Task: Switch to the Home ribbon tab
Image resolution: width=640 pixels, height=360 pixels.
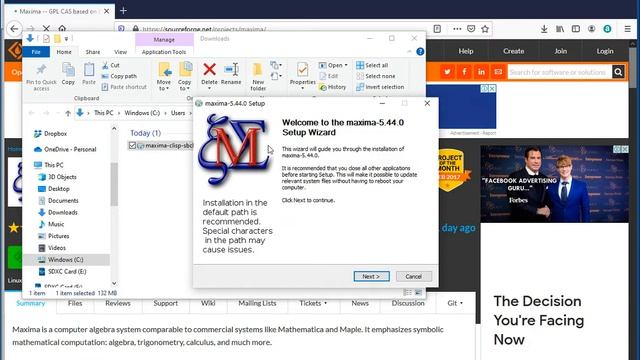Action: 64,52
